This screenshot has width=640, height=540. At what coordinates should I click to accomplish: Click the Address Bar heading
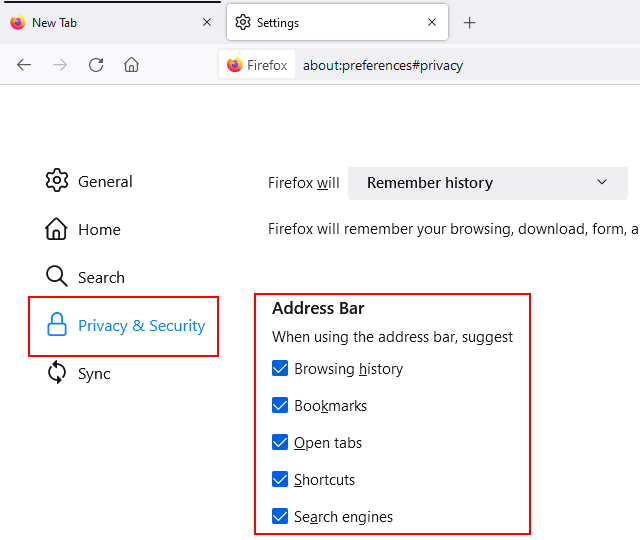[318, 308]
